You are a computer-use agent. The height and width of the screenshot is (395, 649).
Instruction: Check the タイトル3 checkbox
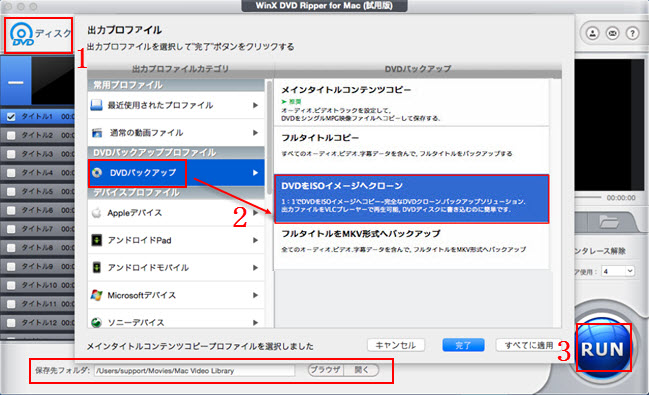(11, 154)
